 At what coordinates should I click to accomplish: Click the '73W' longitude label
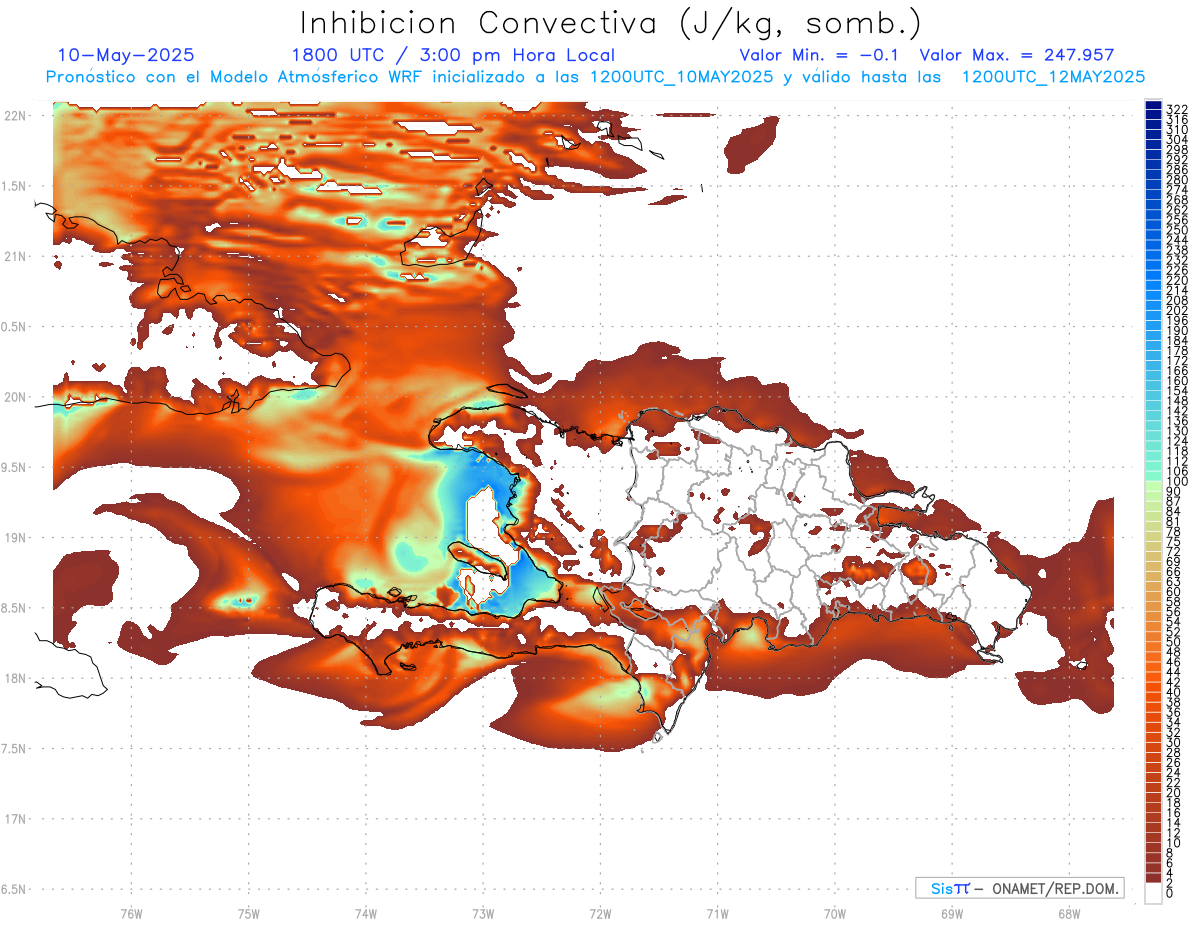coord(483,914)
